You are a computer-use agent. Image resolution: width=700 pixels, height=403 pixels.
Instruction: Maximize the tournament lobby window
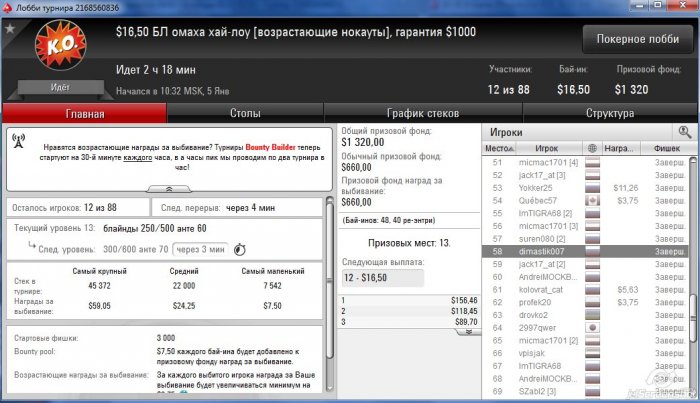(658, 5)
